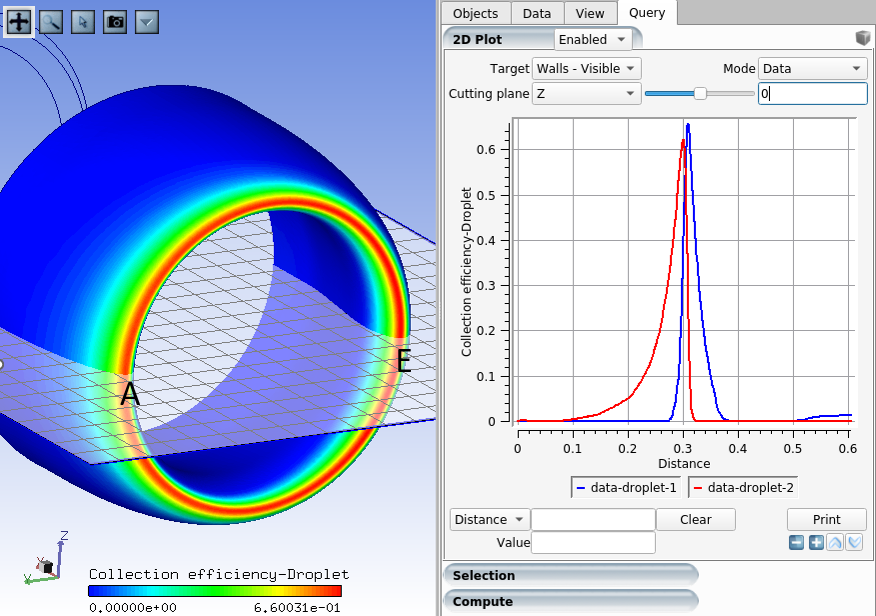The image size is (876, 616).
Task: Activate the zoom magnifier tool
Action: point(51,21)
